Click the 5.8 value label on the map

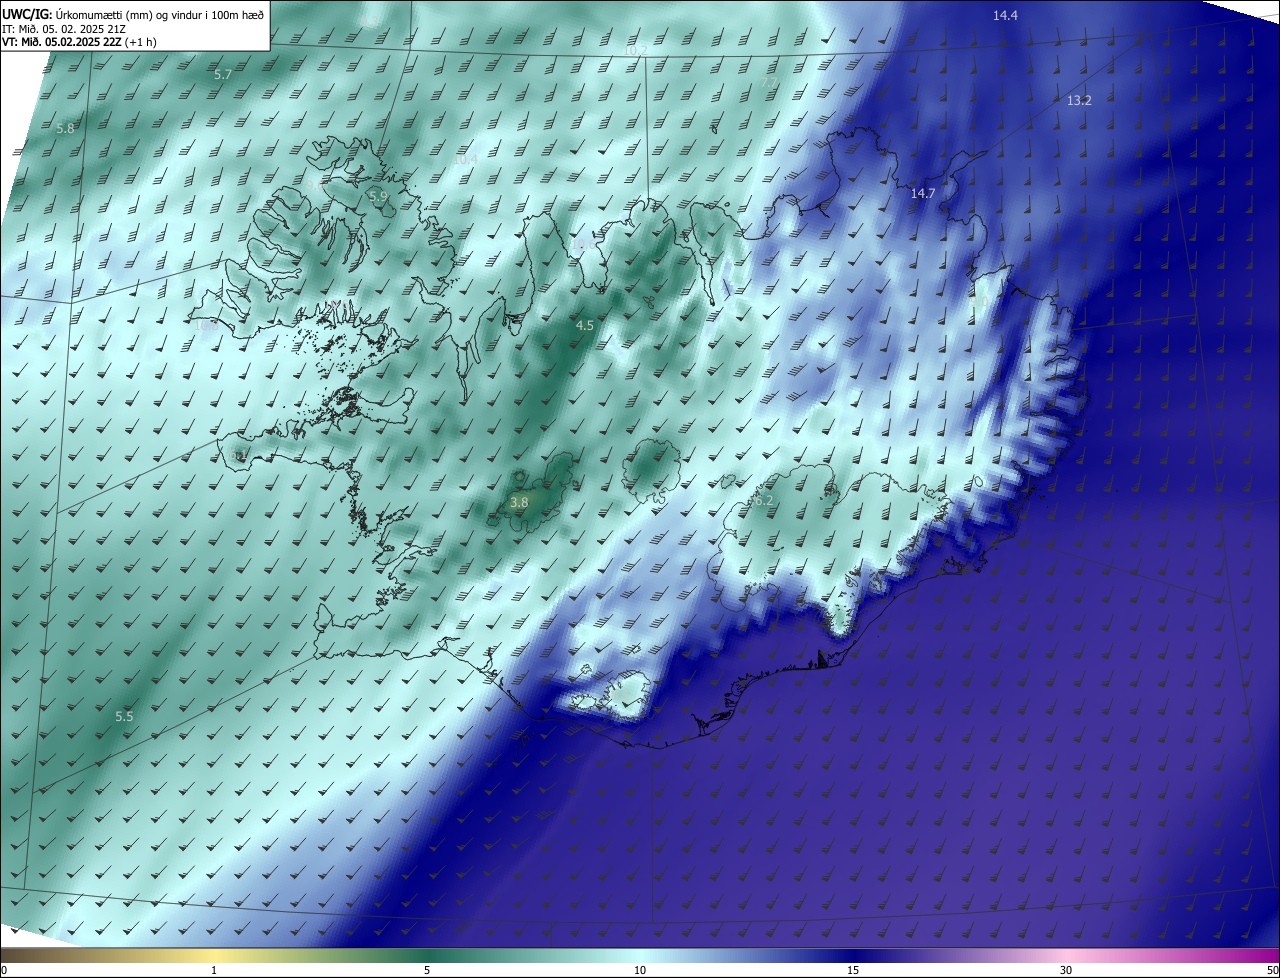pyautogui.click(x=65, y=128)
